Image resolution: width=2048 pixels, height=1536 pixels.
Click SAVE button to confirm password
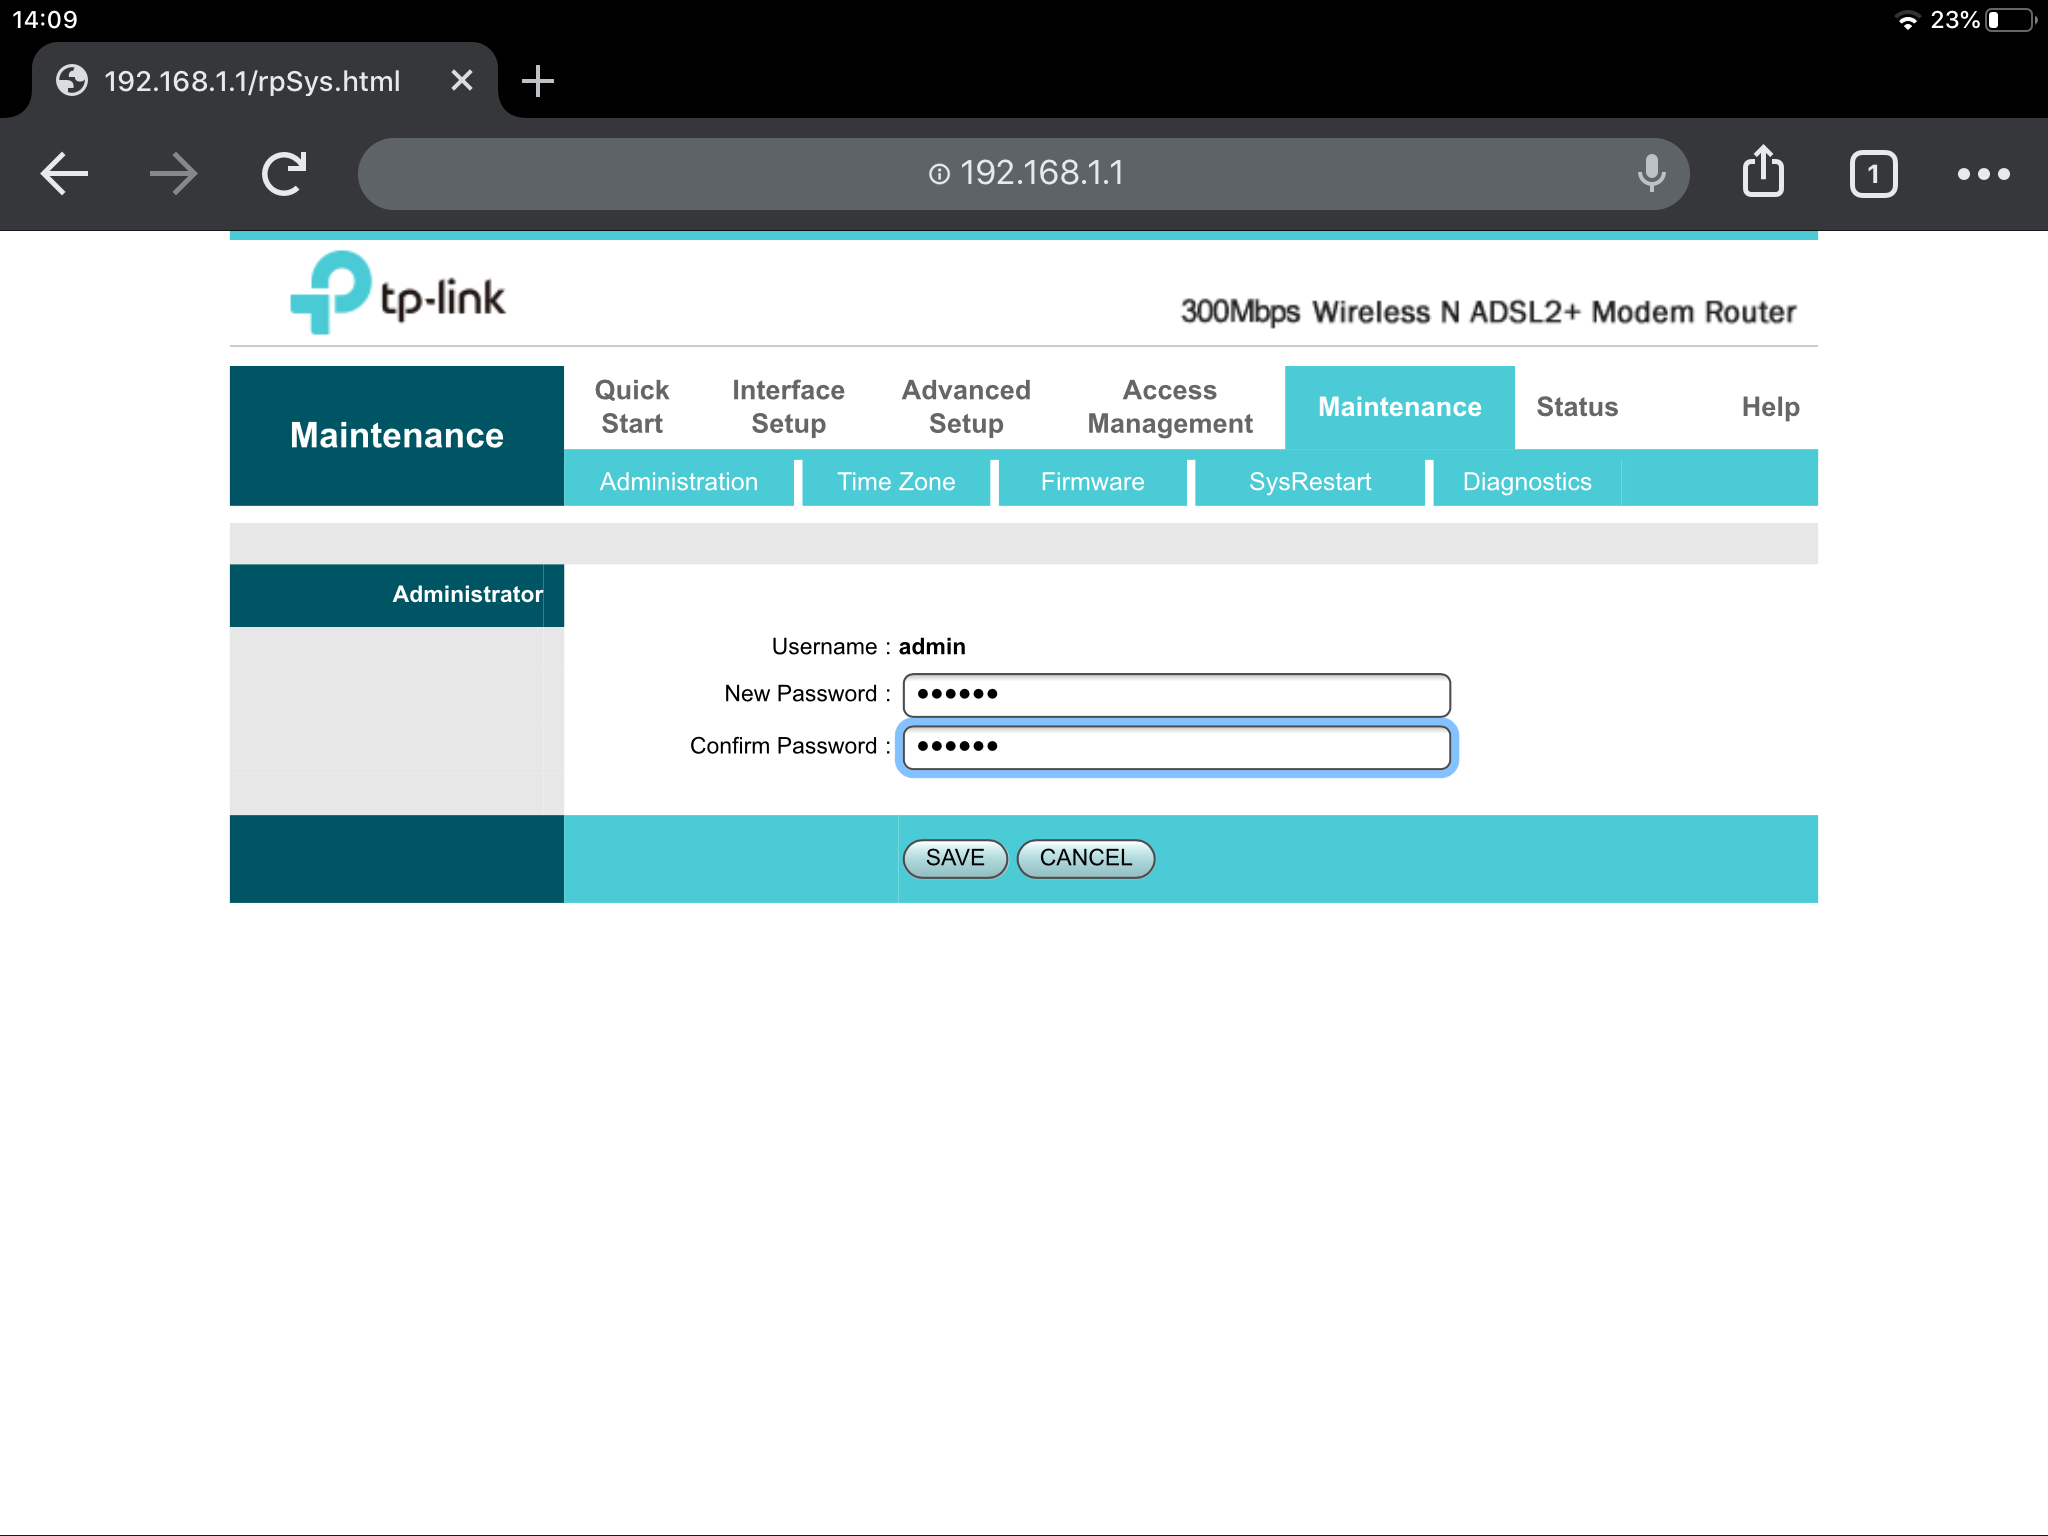coord(953,857)
